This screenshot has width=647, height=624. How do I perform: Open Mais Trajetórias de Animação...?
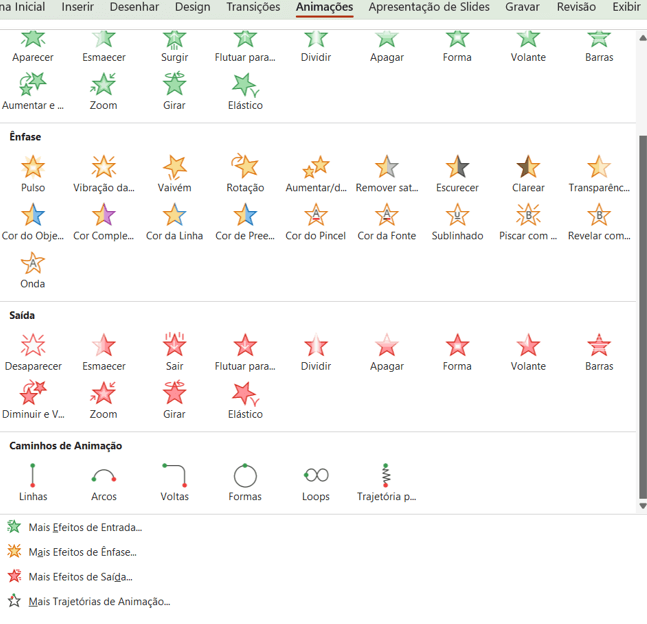point(89,601)
